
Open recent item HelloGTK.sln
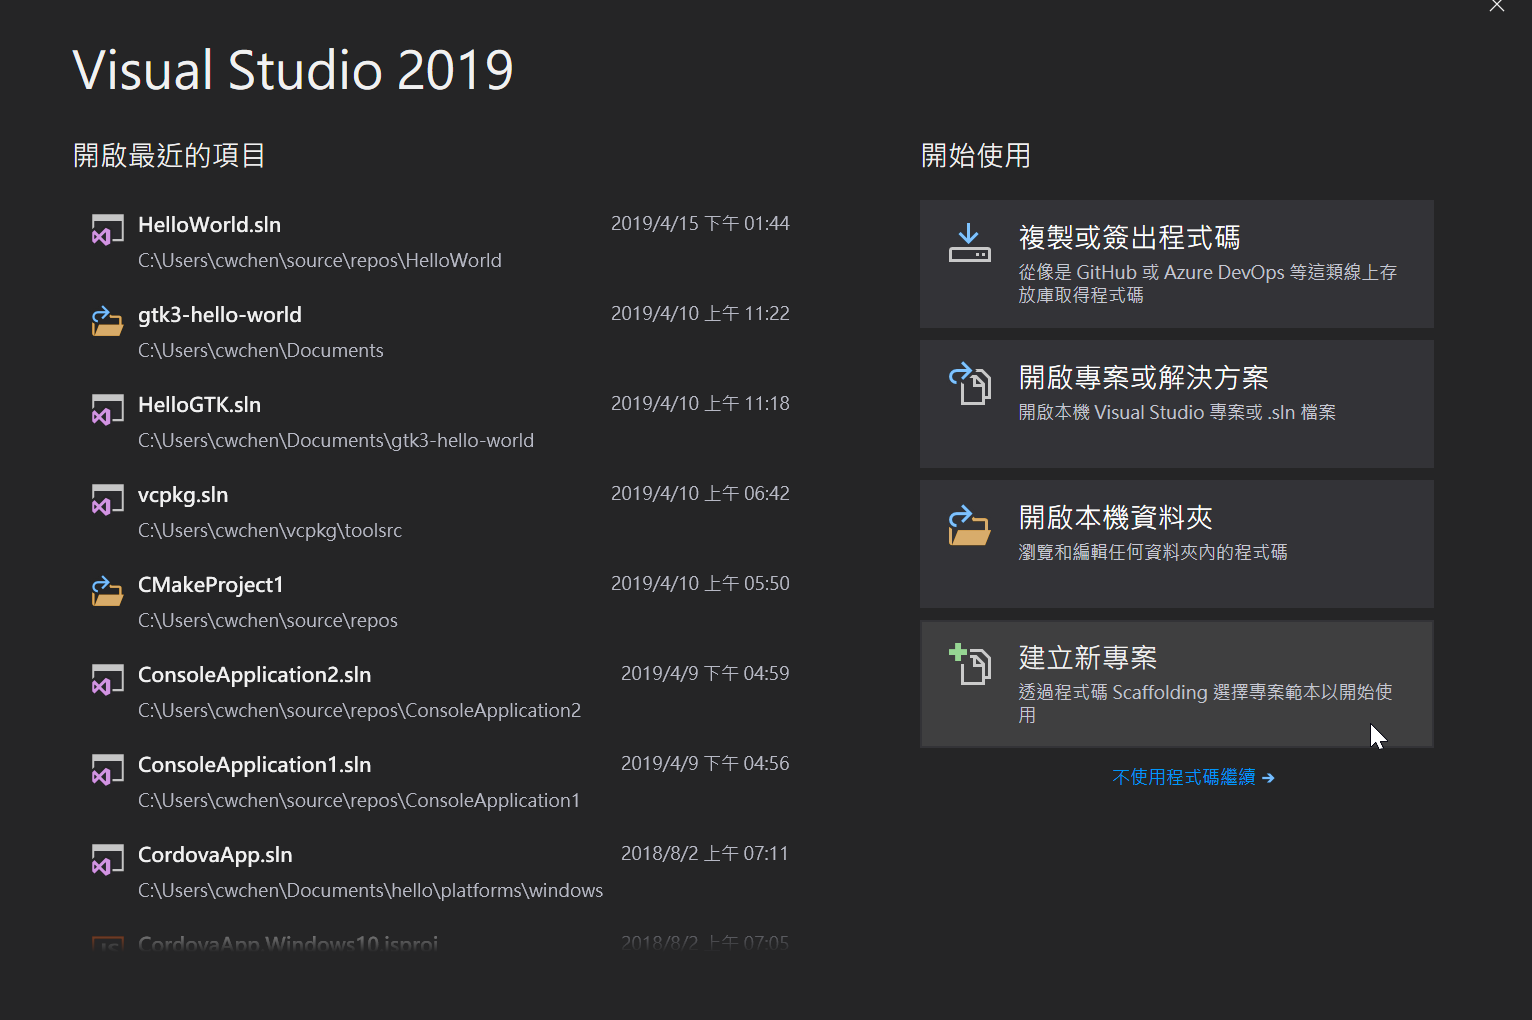(x=440, y=422)
